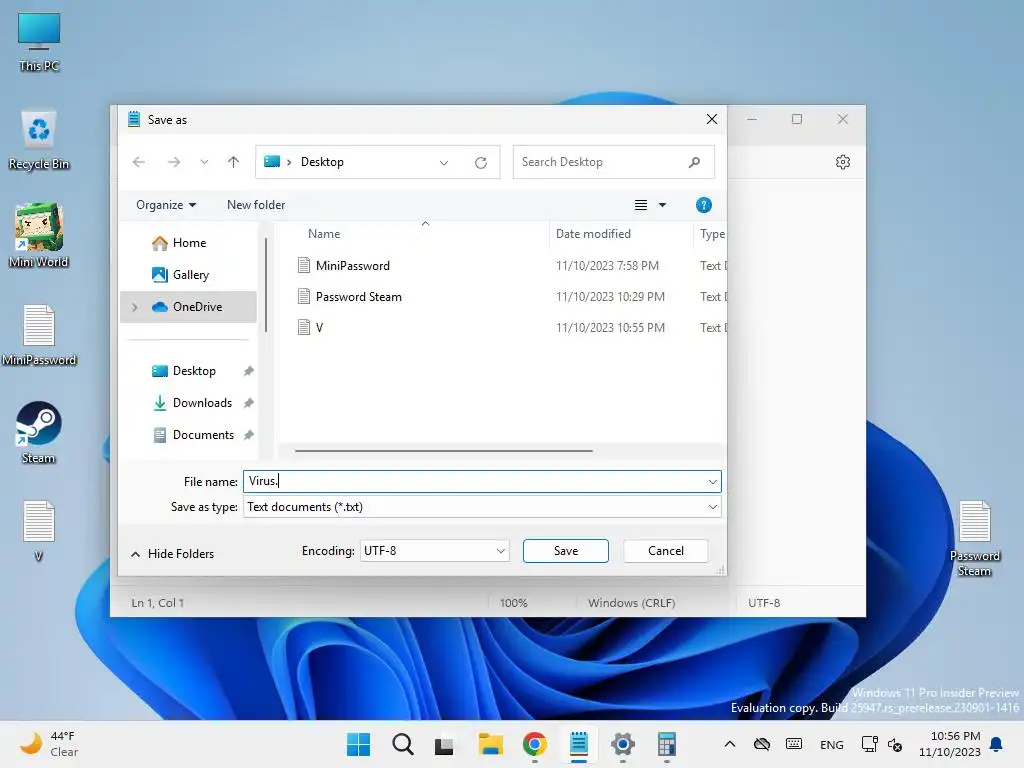Change view layout icon
Image resolution: width=1024 pixels, height=768 pixels.
641,205
